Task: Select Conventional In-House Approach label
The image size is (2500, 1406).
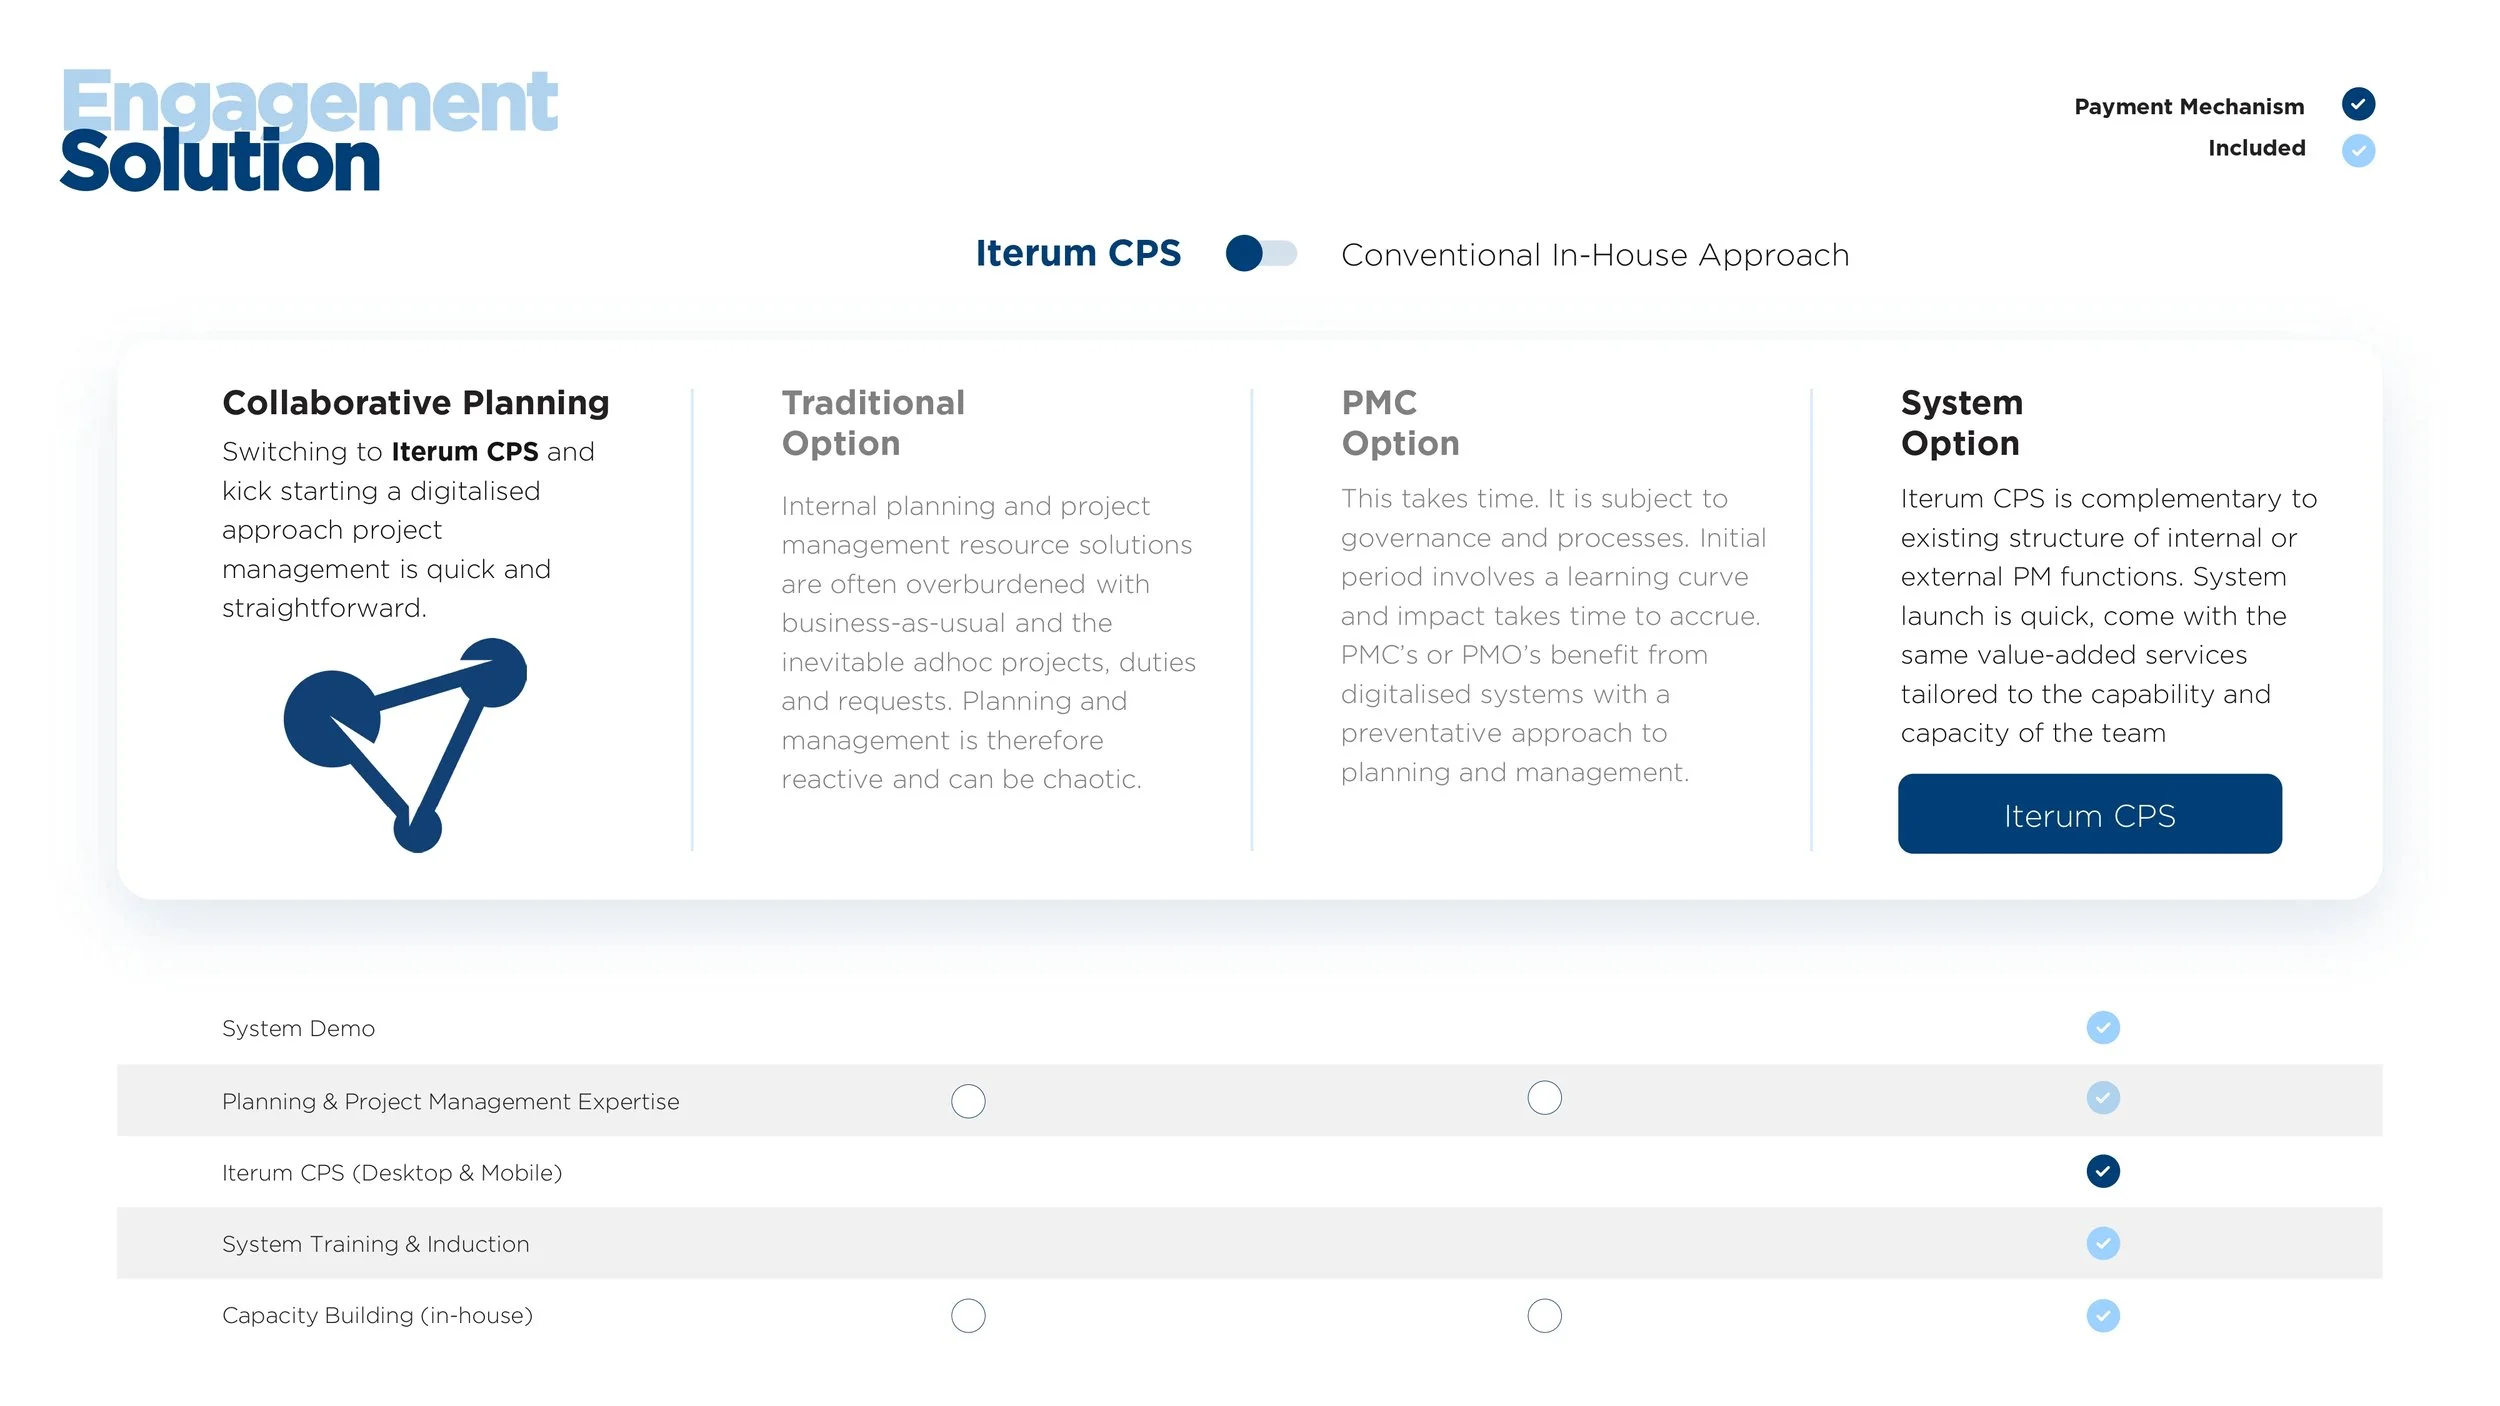Action: pos(1594,255)
